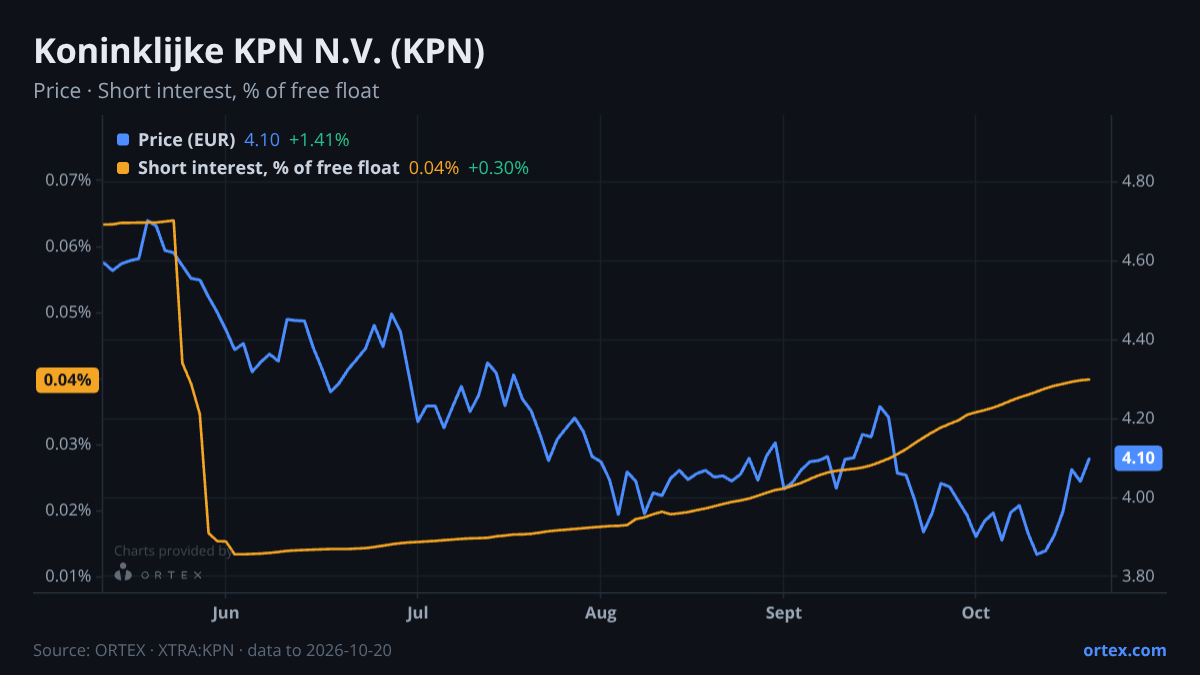The image size is (1200, 675).
Task: Click the blue 4.10 price axis badge
Action: (x=1139, y=458)
